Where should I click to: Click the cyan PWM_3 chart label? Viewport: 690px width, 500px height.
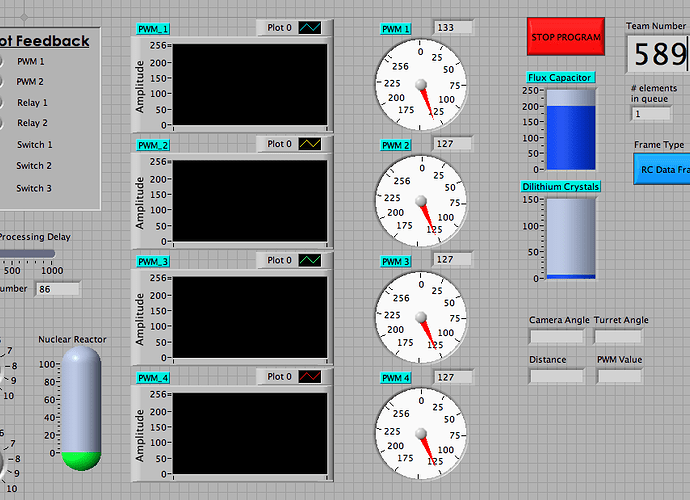(153, 261)
